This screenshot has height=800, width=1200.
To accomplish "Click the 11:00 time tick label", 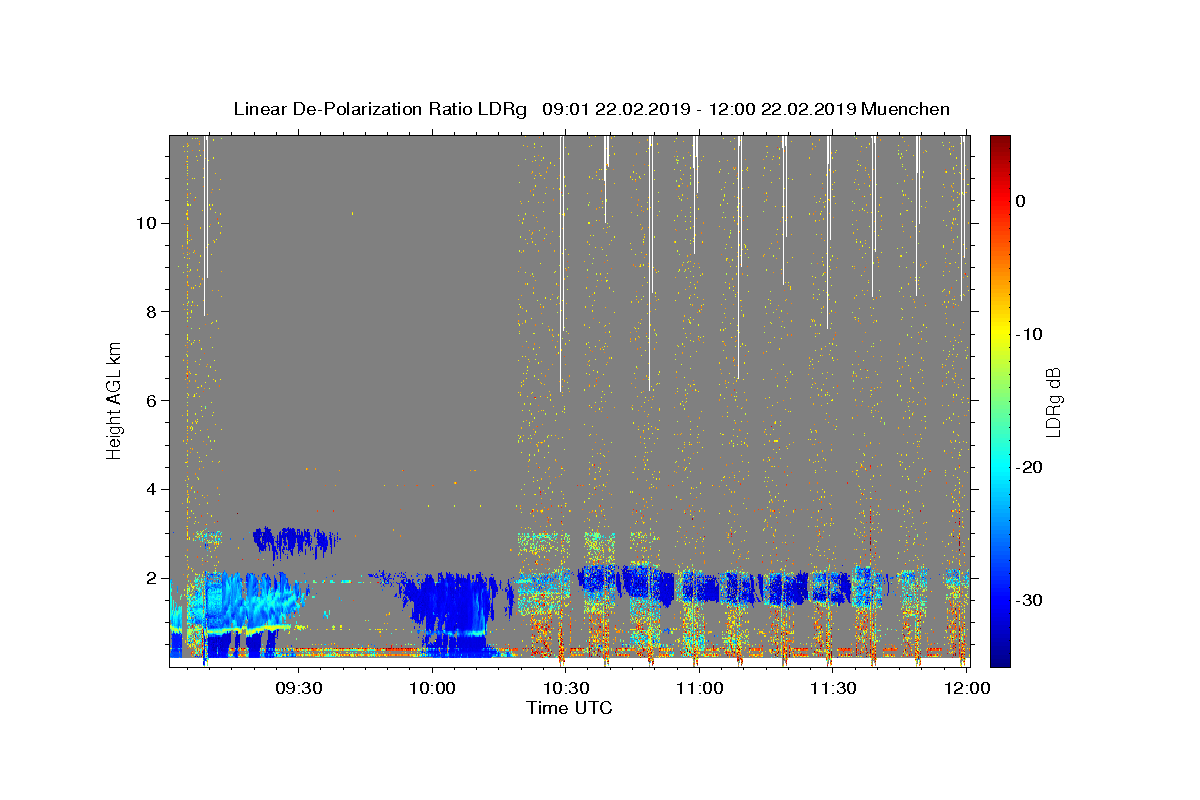I will [x=699, y=689].
